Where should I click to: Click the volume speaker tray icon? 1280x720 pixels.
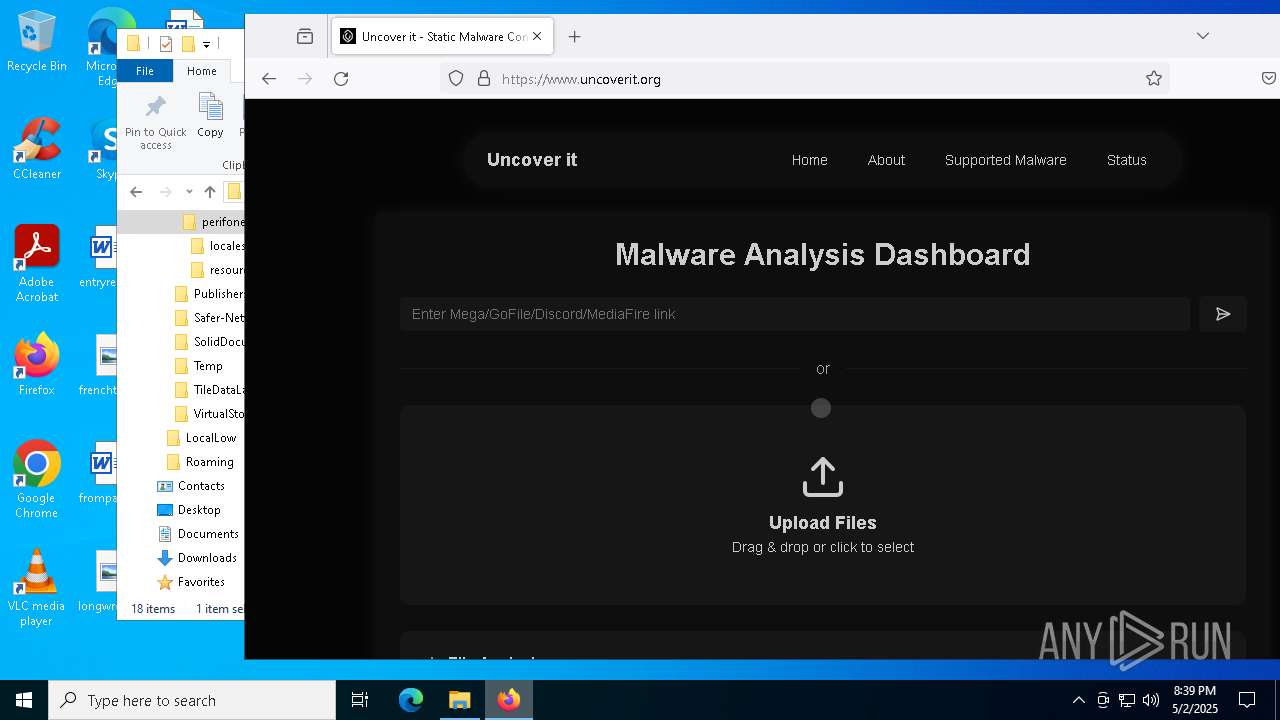pyautogui.click(x=1151, y=700)
